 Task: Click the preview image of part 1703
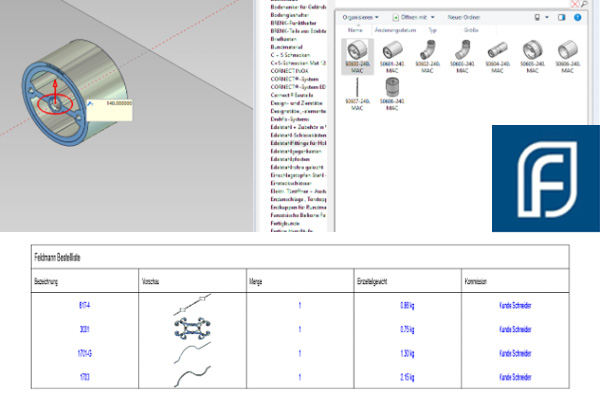192,376
